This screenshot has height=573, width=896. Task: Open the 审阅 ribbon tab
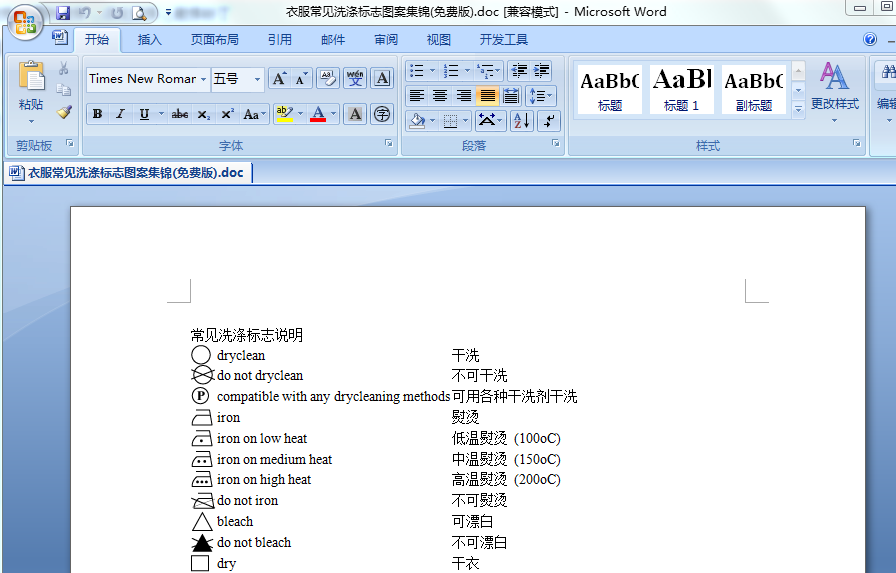click(x=386, y=39)
